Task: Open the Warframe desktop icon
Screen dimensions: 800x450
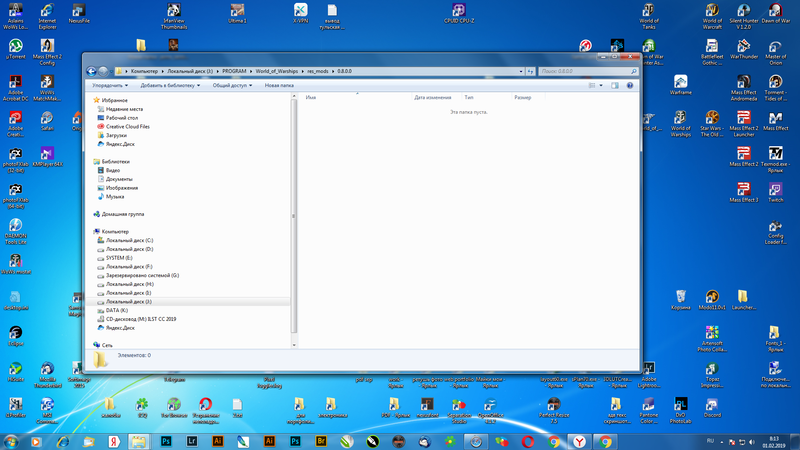Action: [x=681, y=86]
